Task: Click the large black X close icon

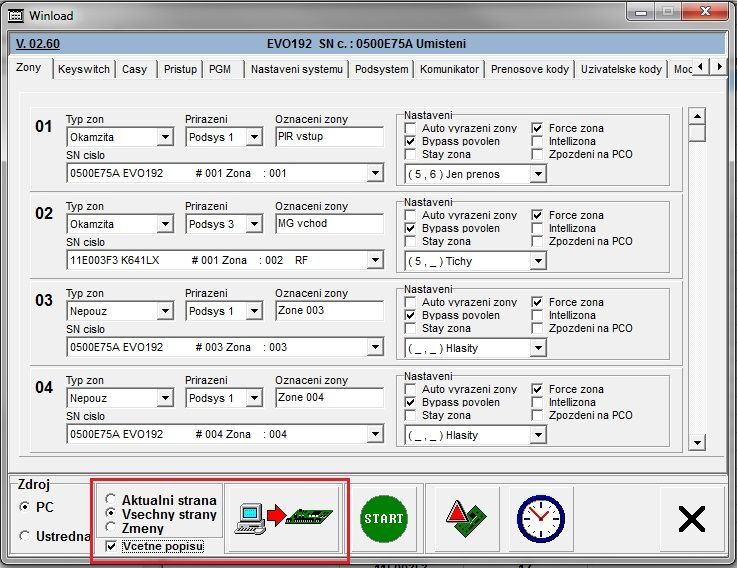Action: point(691,518)
